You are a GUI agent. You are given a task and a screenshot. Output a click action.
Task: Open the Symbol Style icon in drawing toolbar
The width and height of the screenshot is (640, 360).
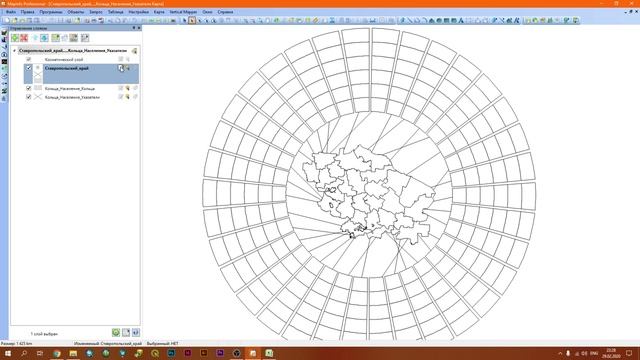click(495, 20)
